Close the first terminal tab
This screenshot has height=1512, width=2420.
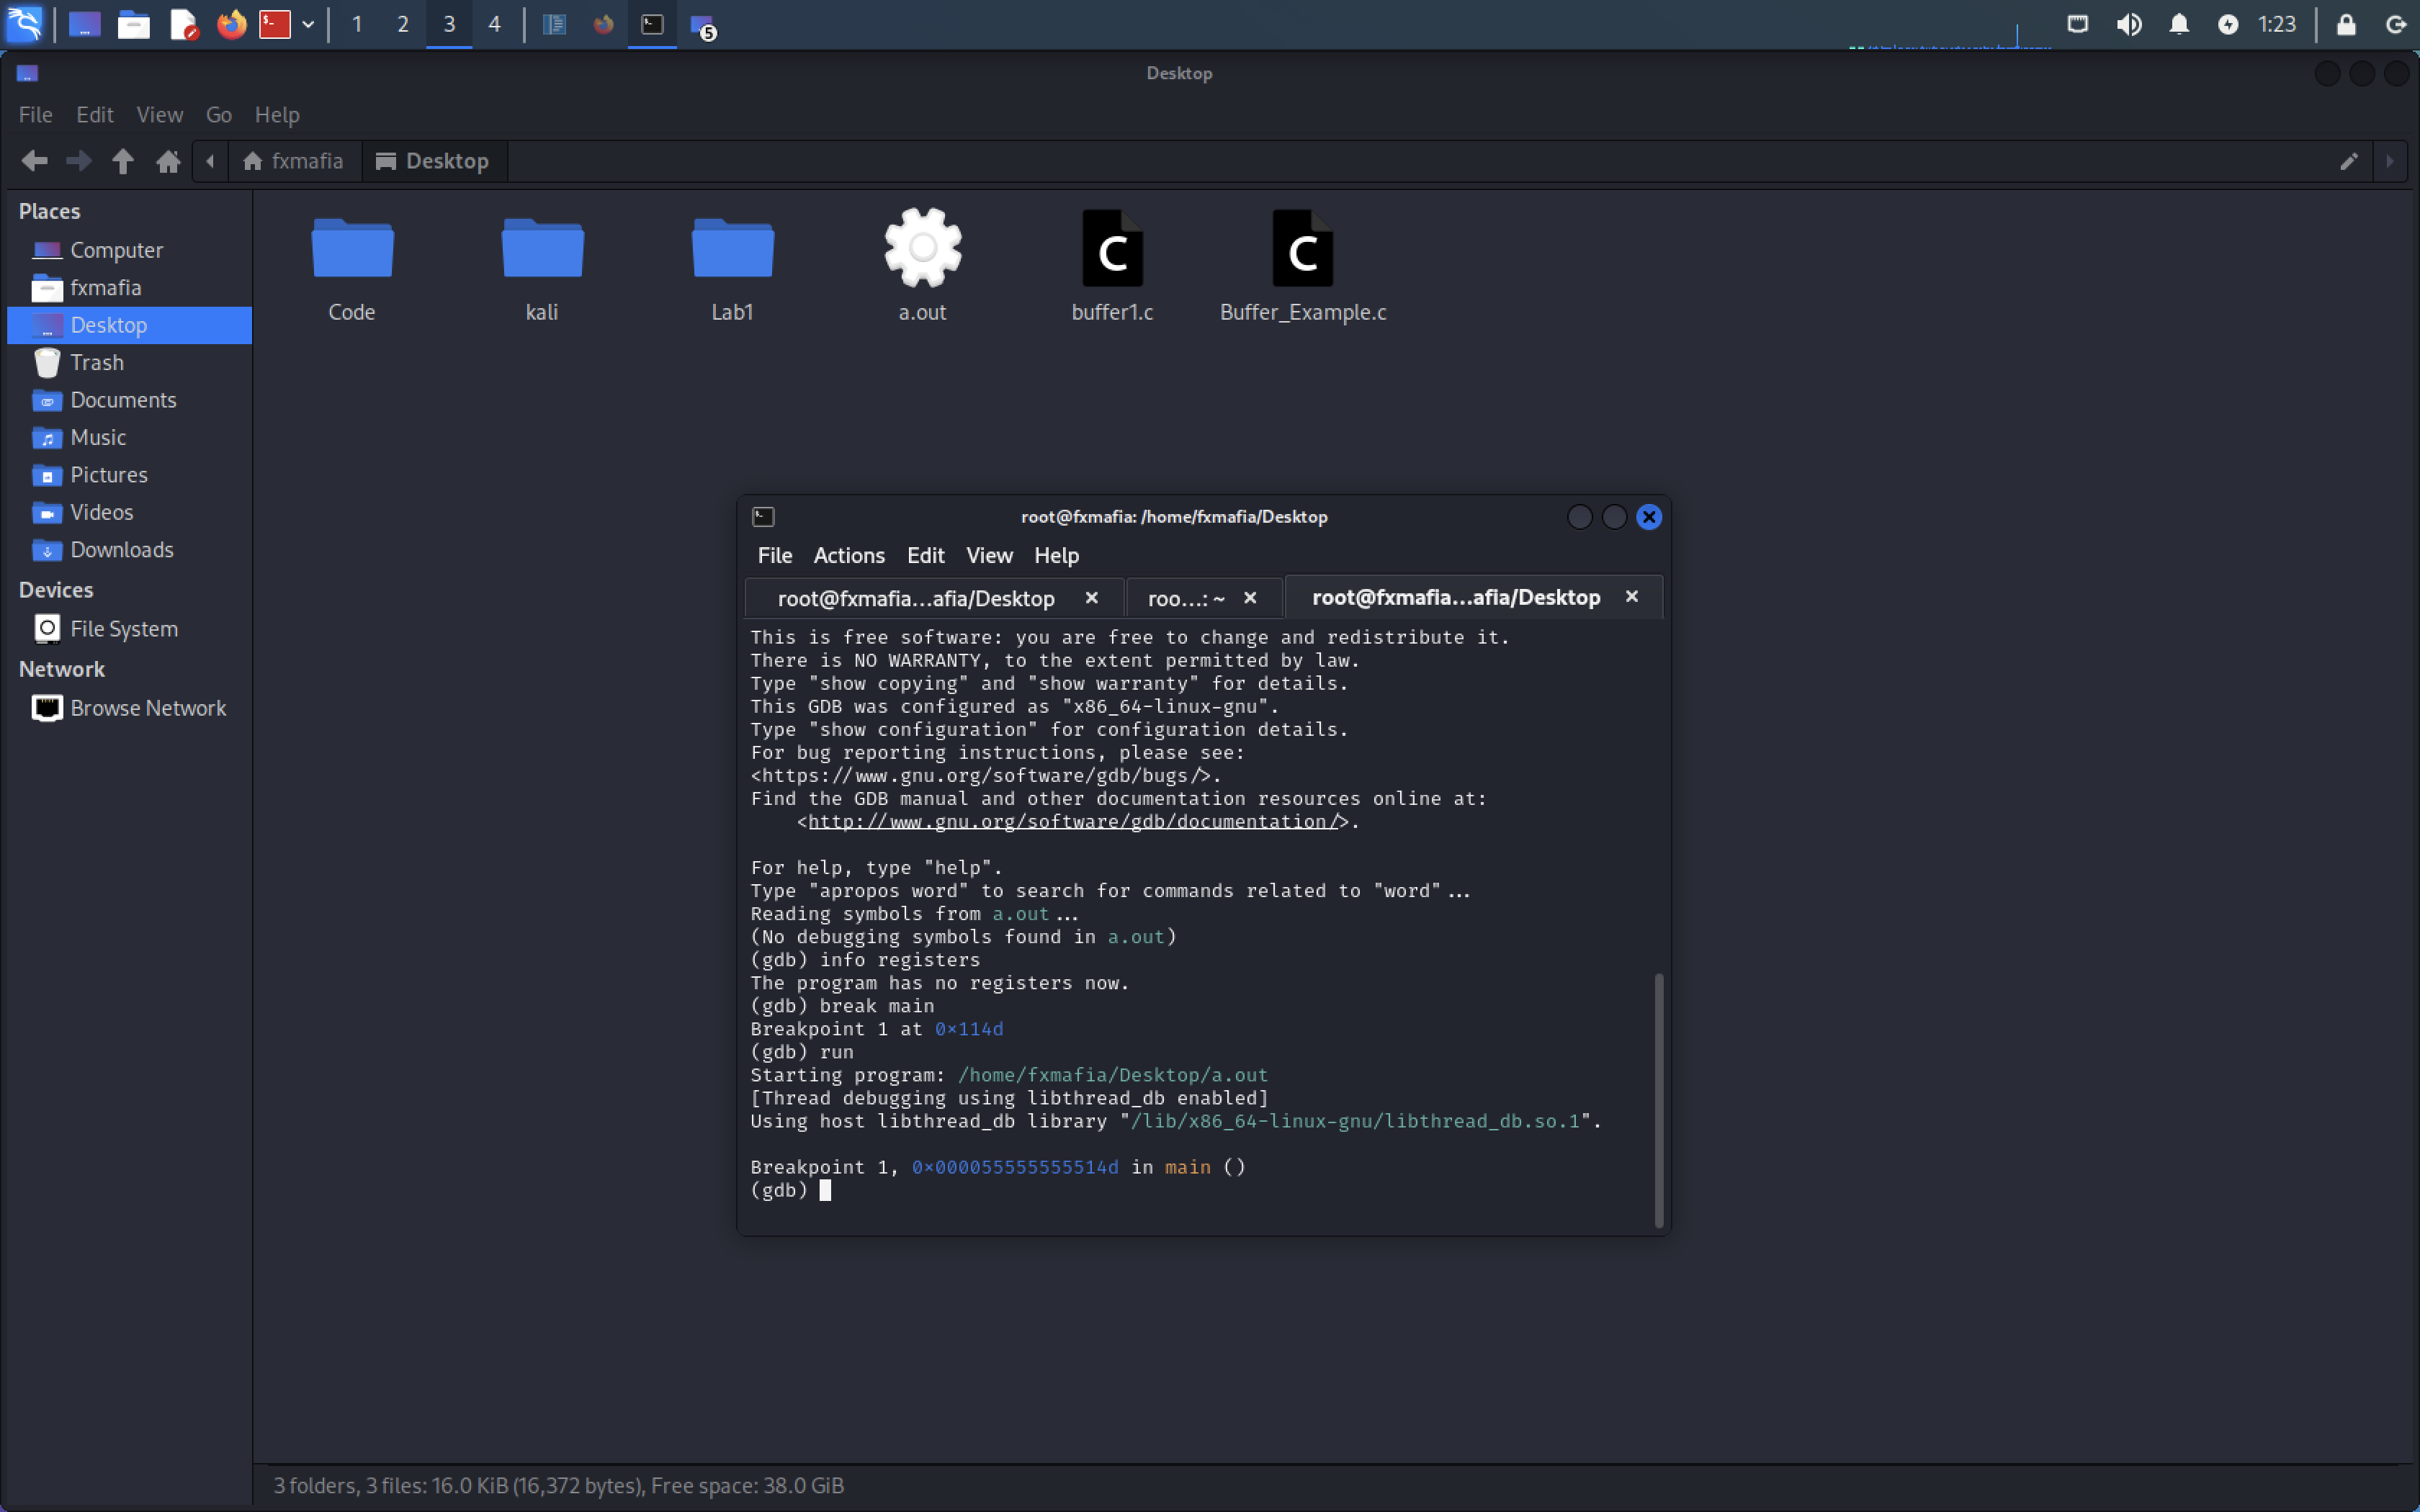1092,597
